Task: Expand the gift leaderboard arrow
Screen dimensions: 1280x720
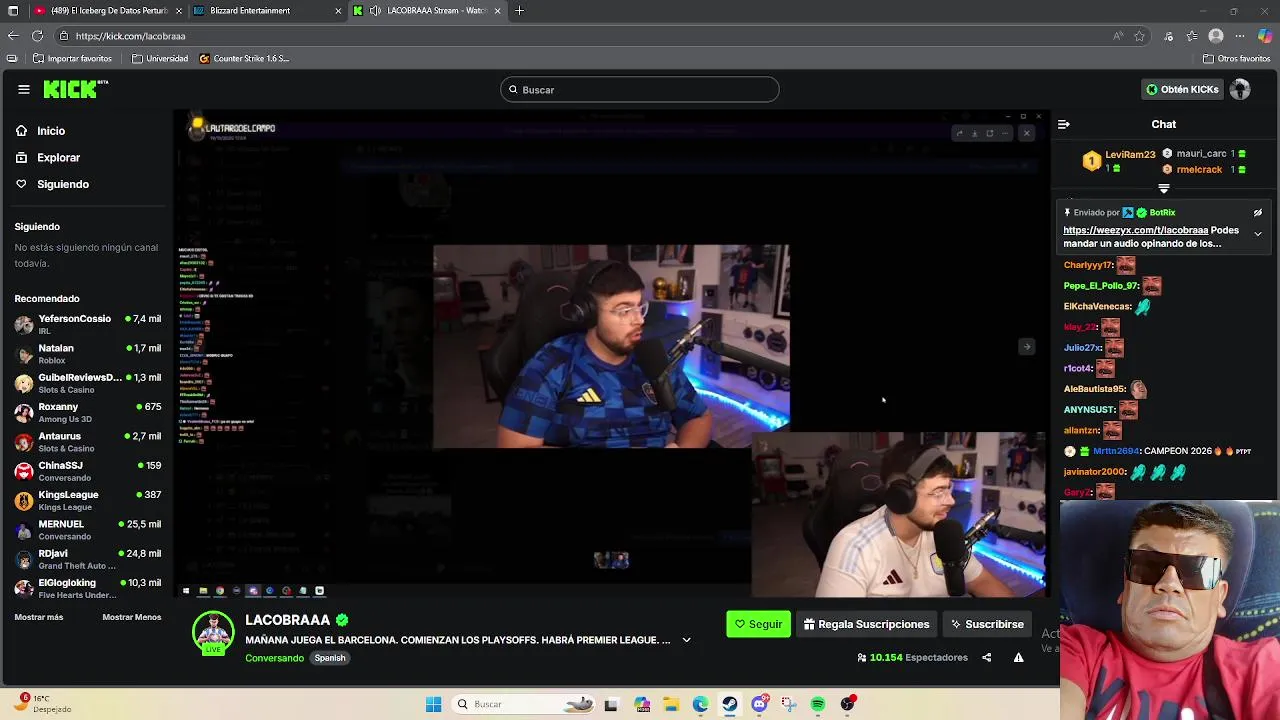Action: click(x=1164, y=188)
